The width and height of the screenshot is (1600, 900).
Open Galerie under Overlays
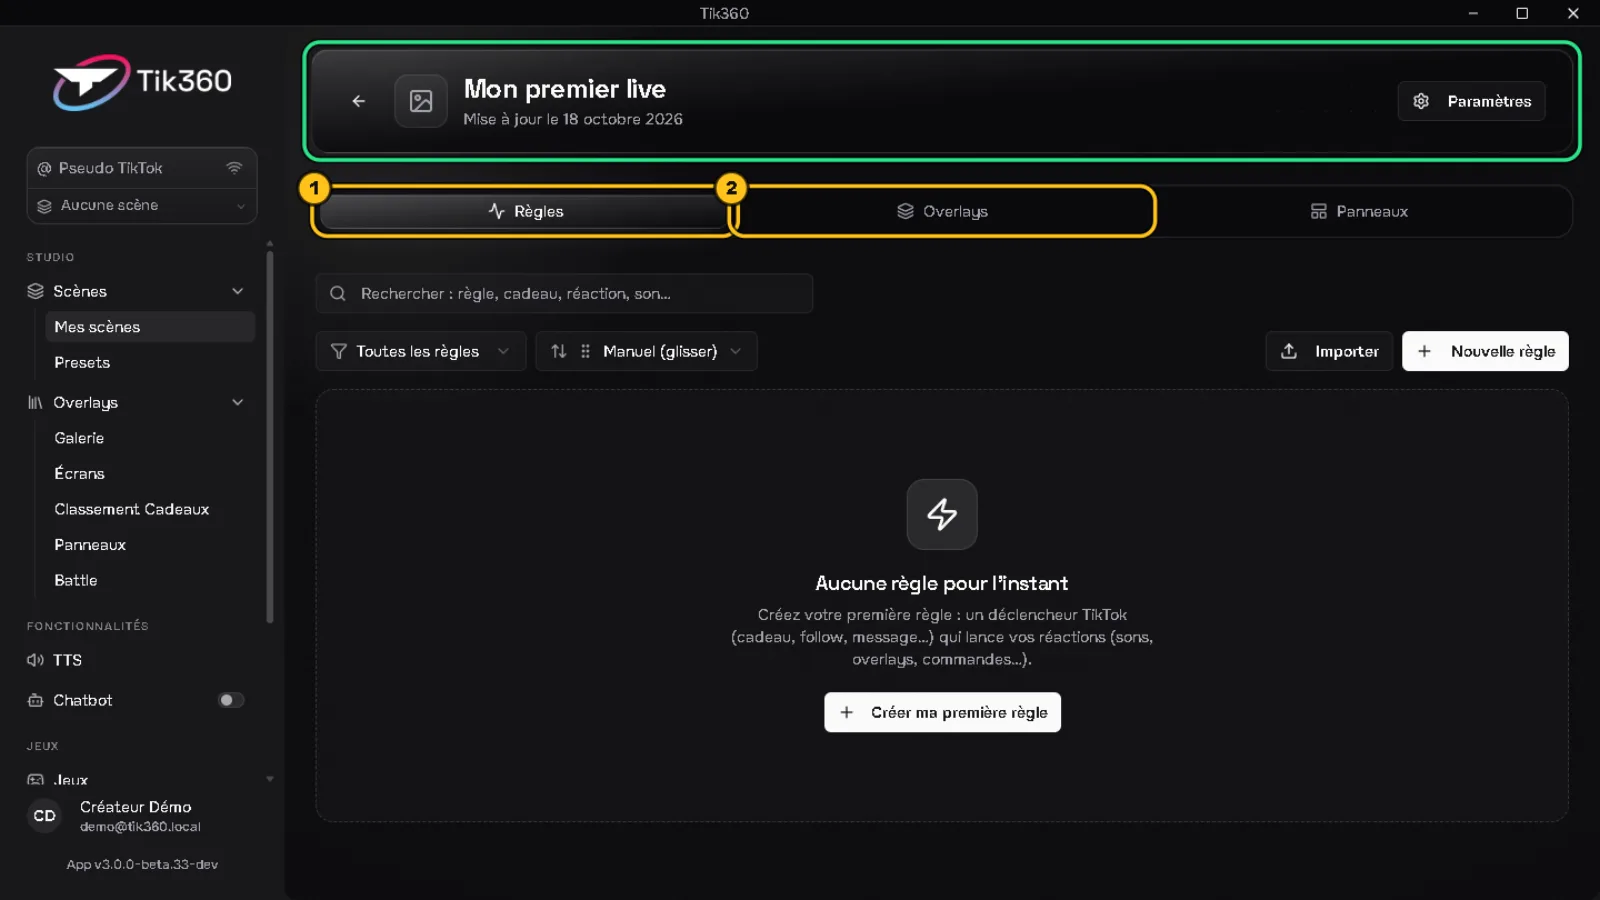(x=150, y=438)
